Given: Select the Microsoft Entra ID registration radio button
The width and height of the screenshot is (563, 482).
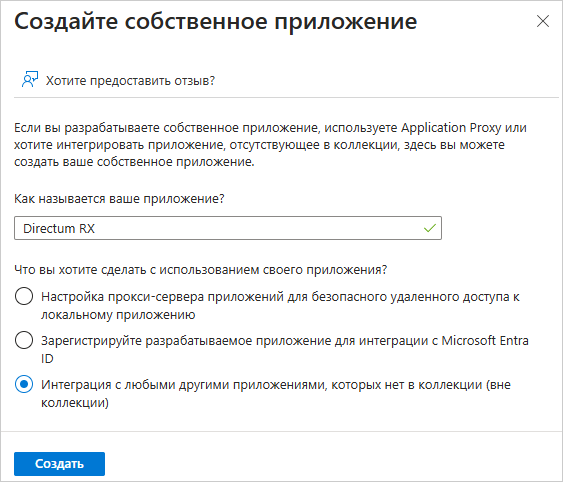Looking at the screenshot, I should click(x=24, y=340).
